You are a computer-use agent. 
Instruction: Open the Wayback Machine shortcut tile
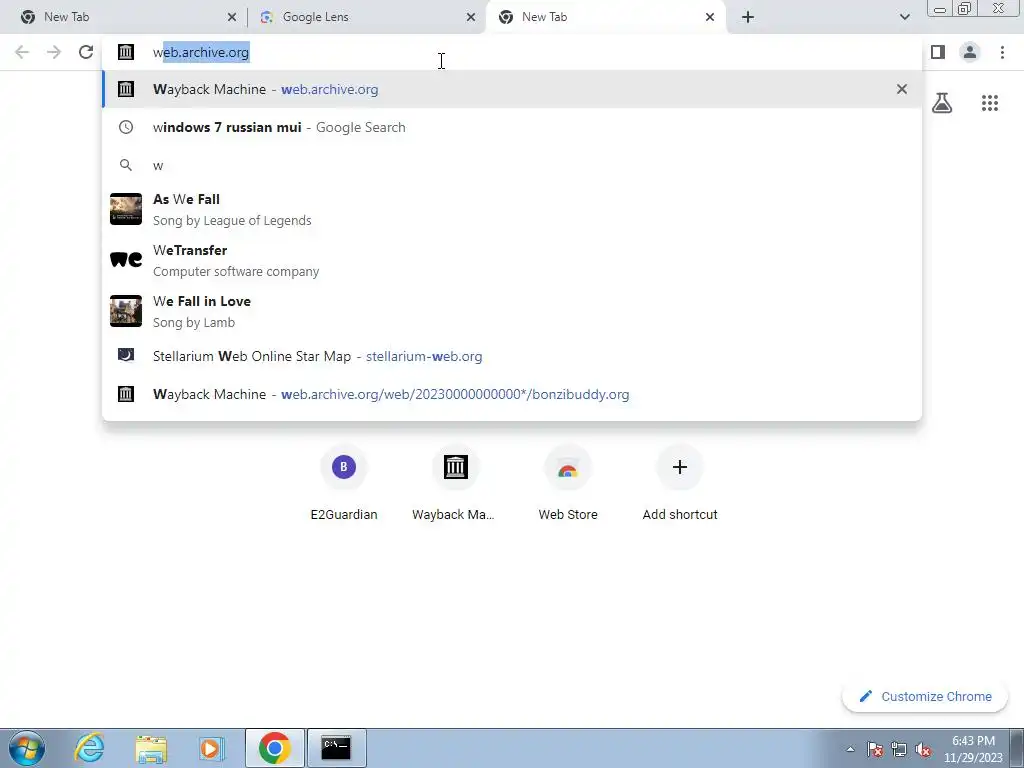point(455,483)
